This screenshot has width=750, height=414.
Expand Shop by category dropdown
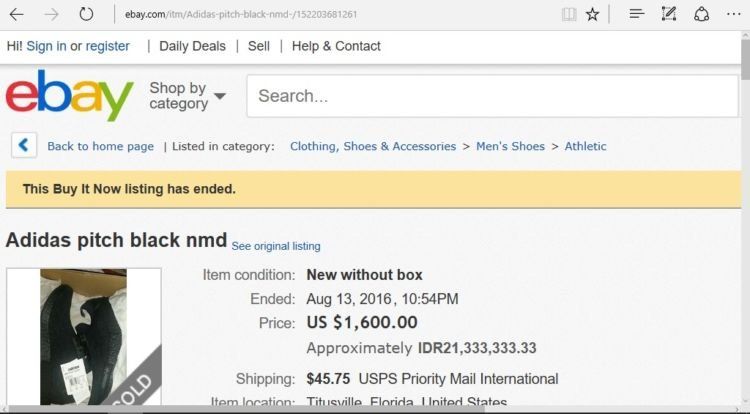point(187,96)
